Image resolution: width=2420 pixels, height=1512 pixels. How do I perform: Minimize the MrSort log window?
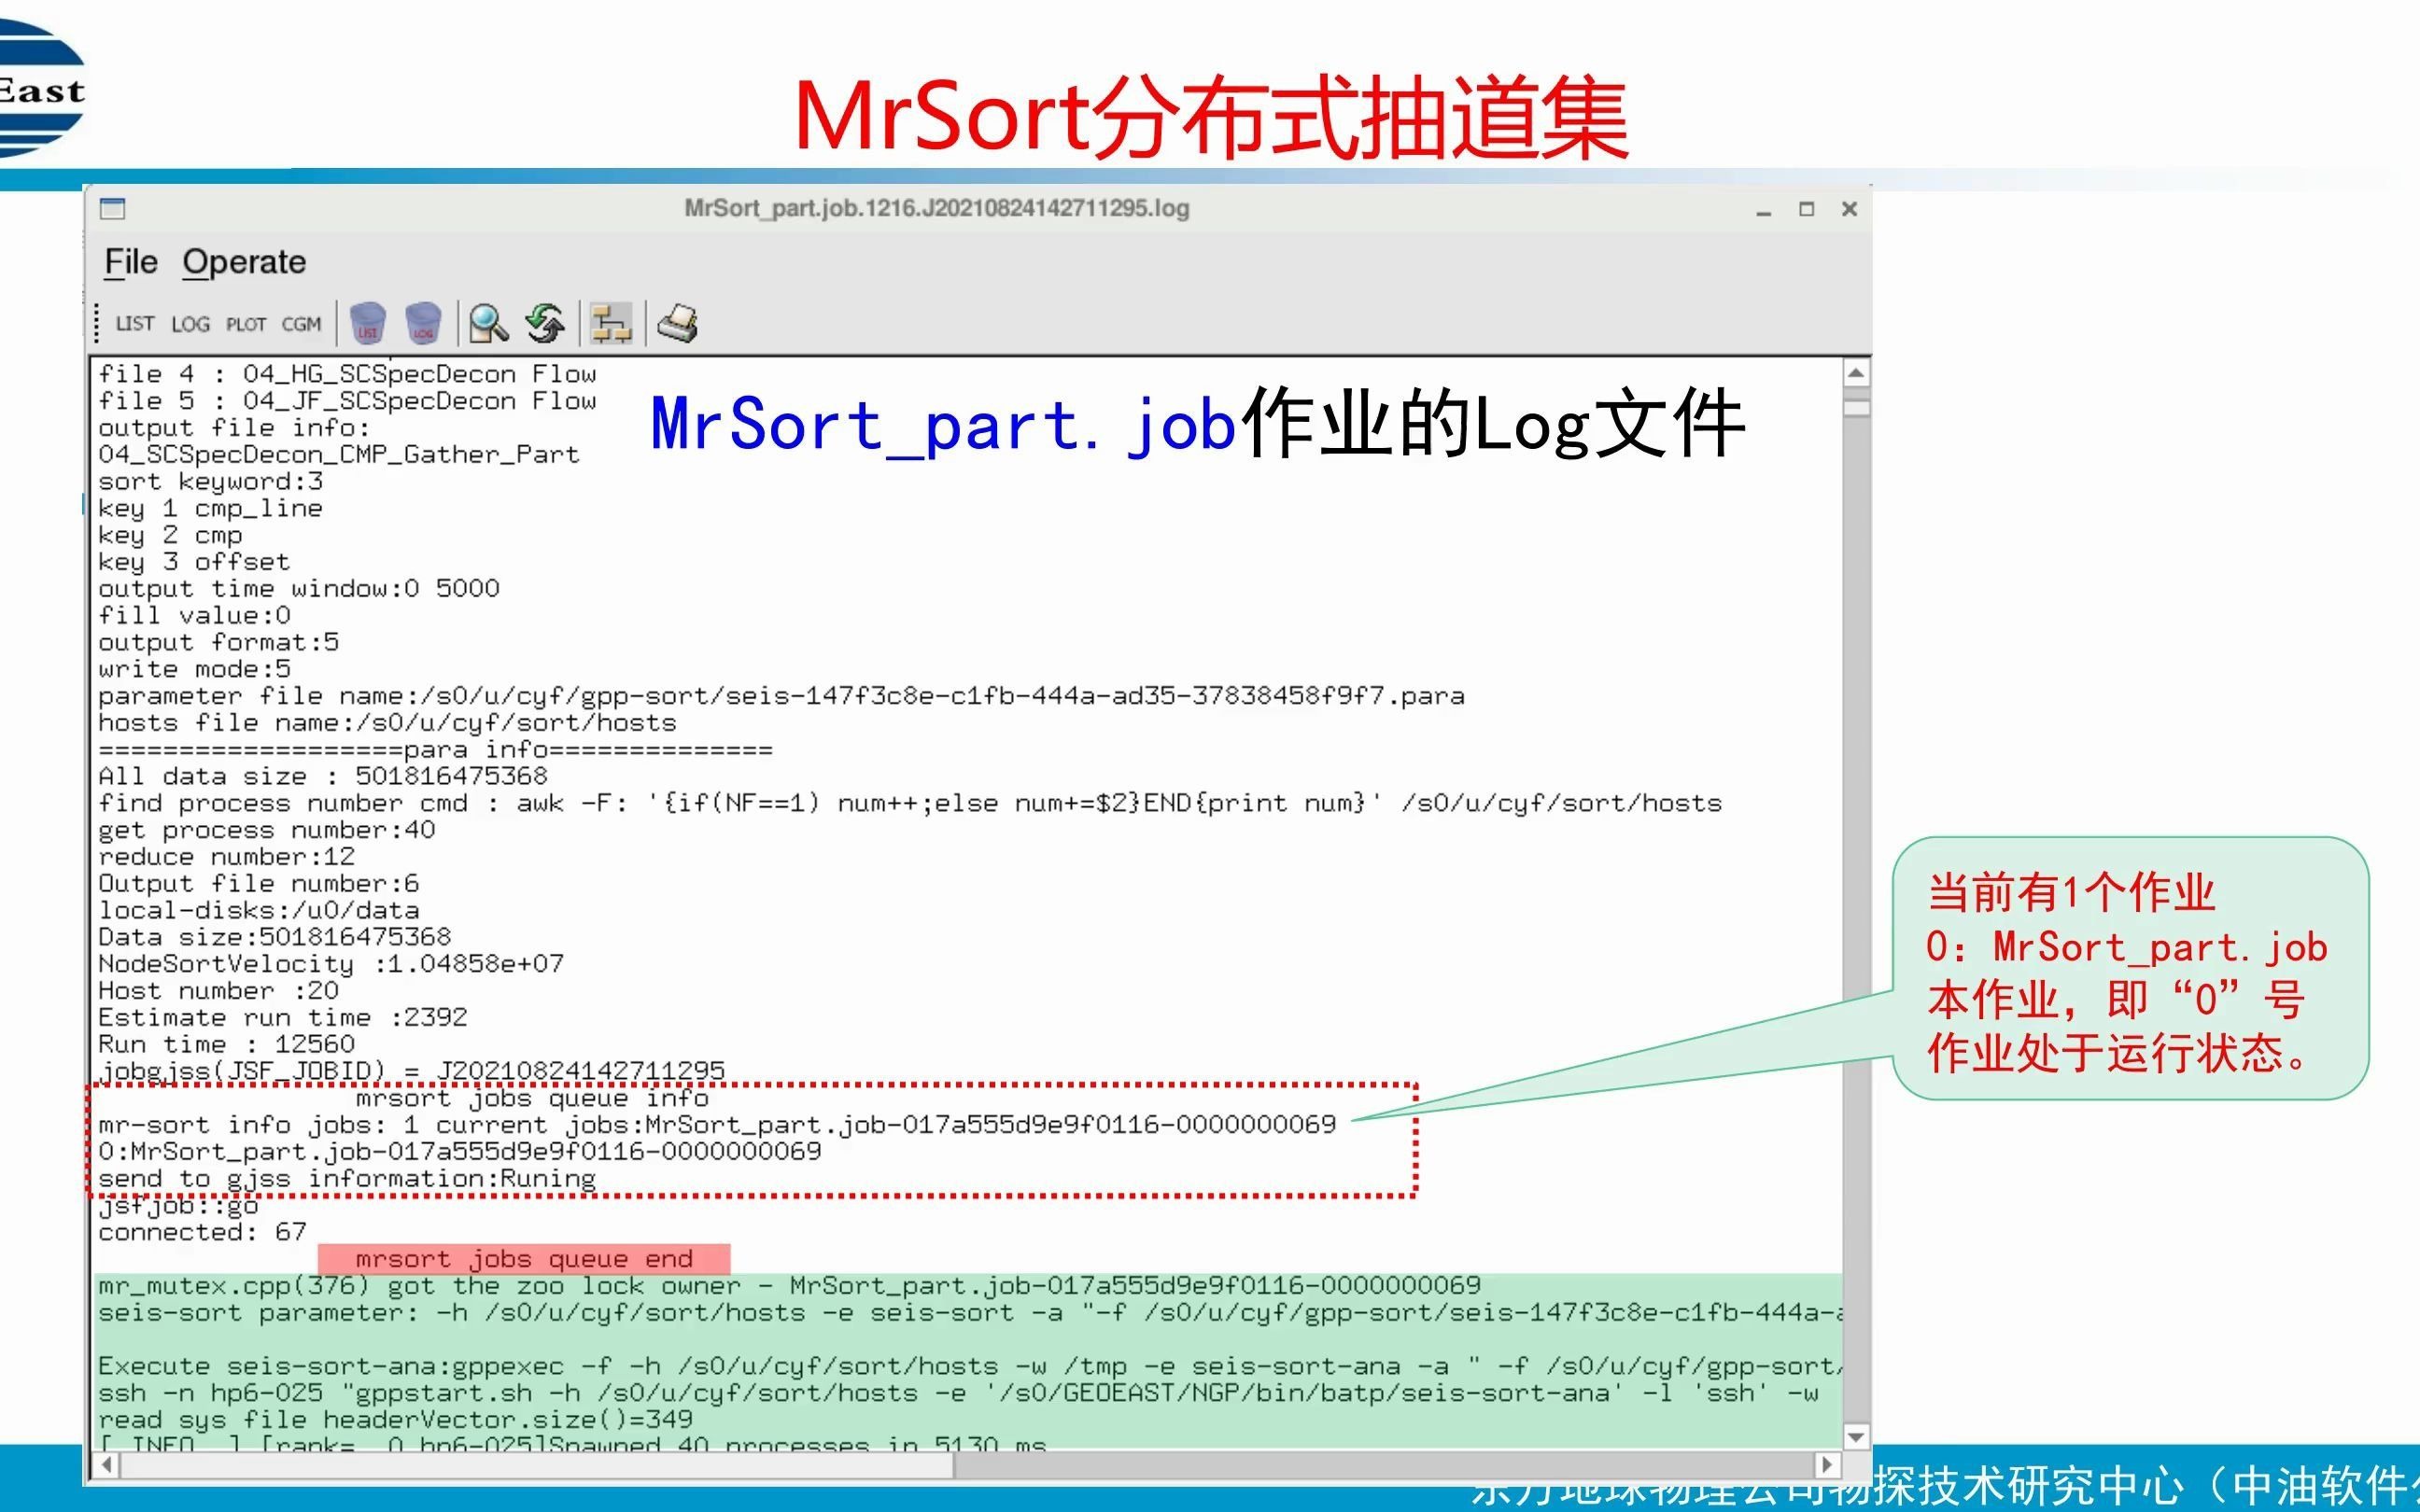1763,211
